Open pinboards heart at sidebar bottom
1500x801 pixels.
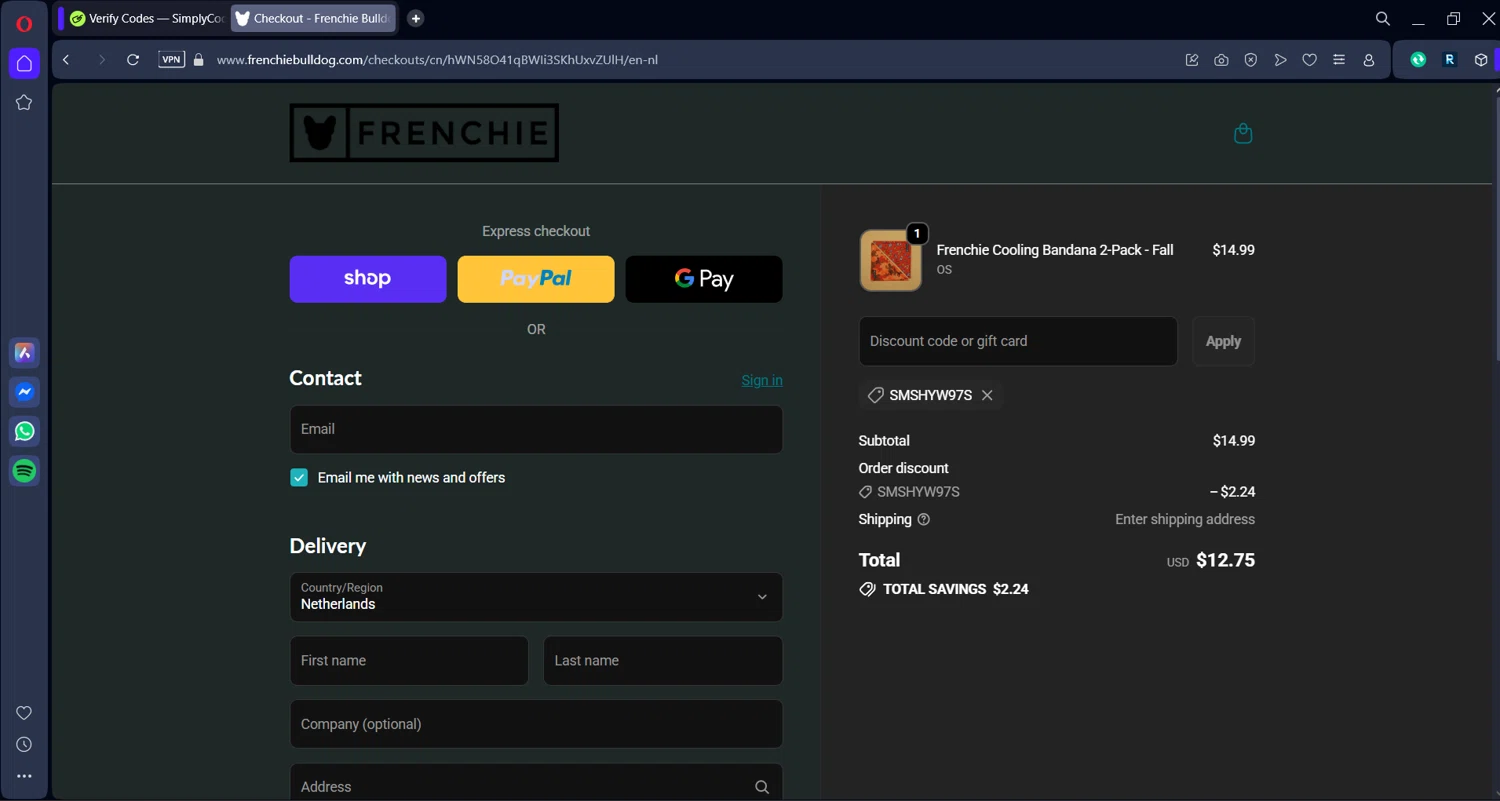[24, 713]
